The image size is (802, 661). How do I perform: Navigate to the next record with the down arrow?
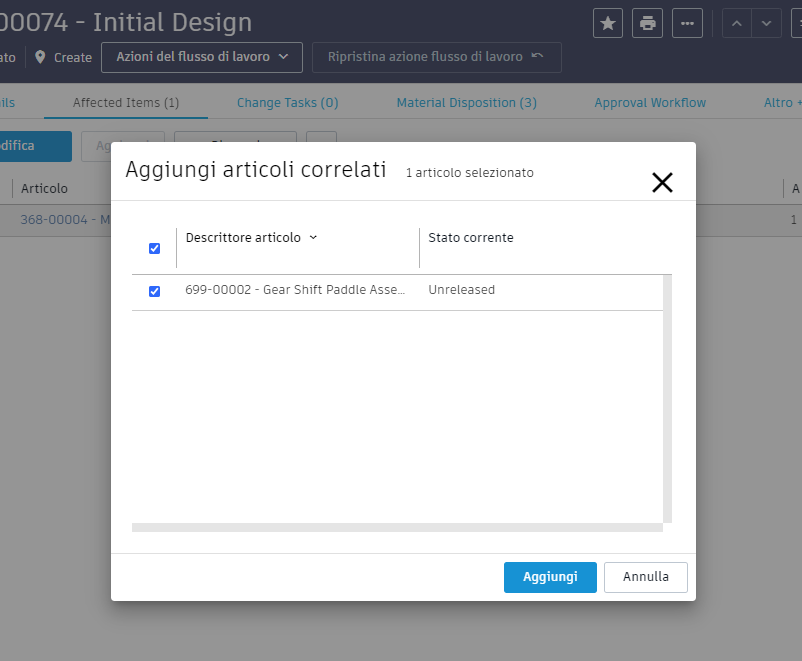[x=765, y=22]
